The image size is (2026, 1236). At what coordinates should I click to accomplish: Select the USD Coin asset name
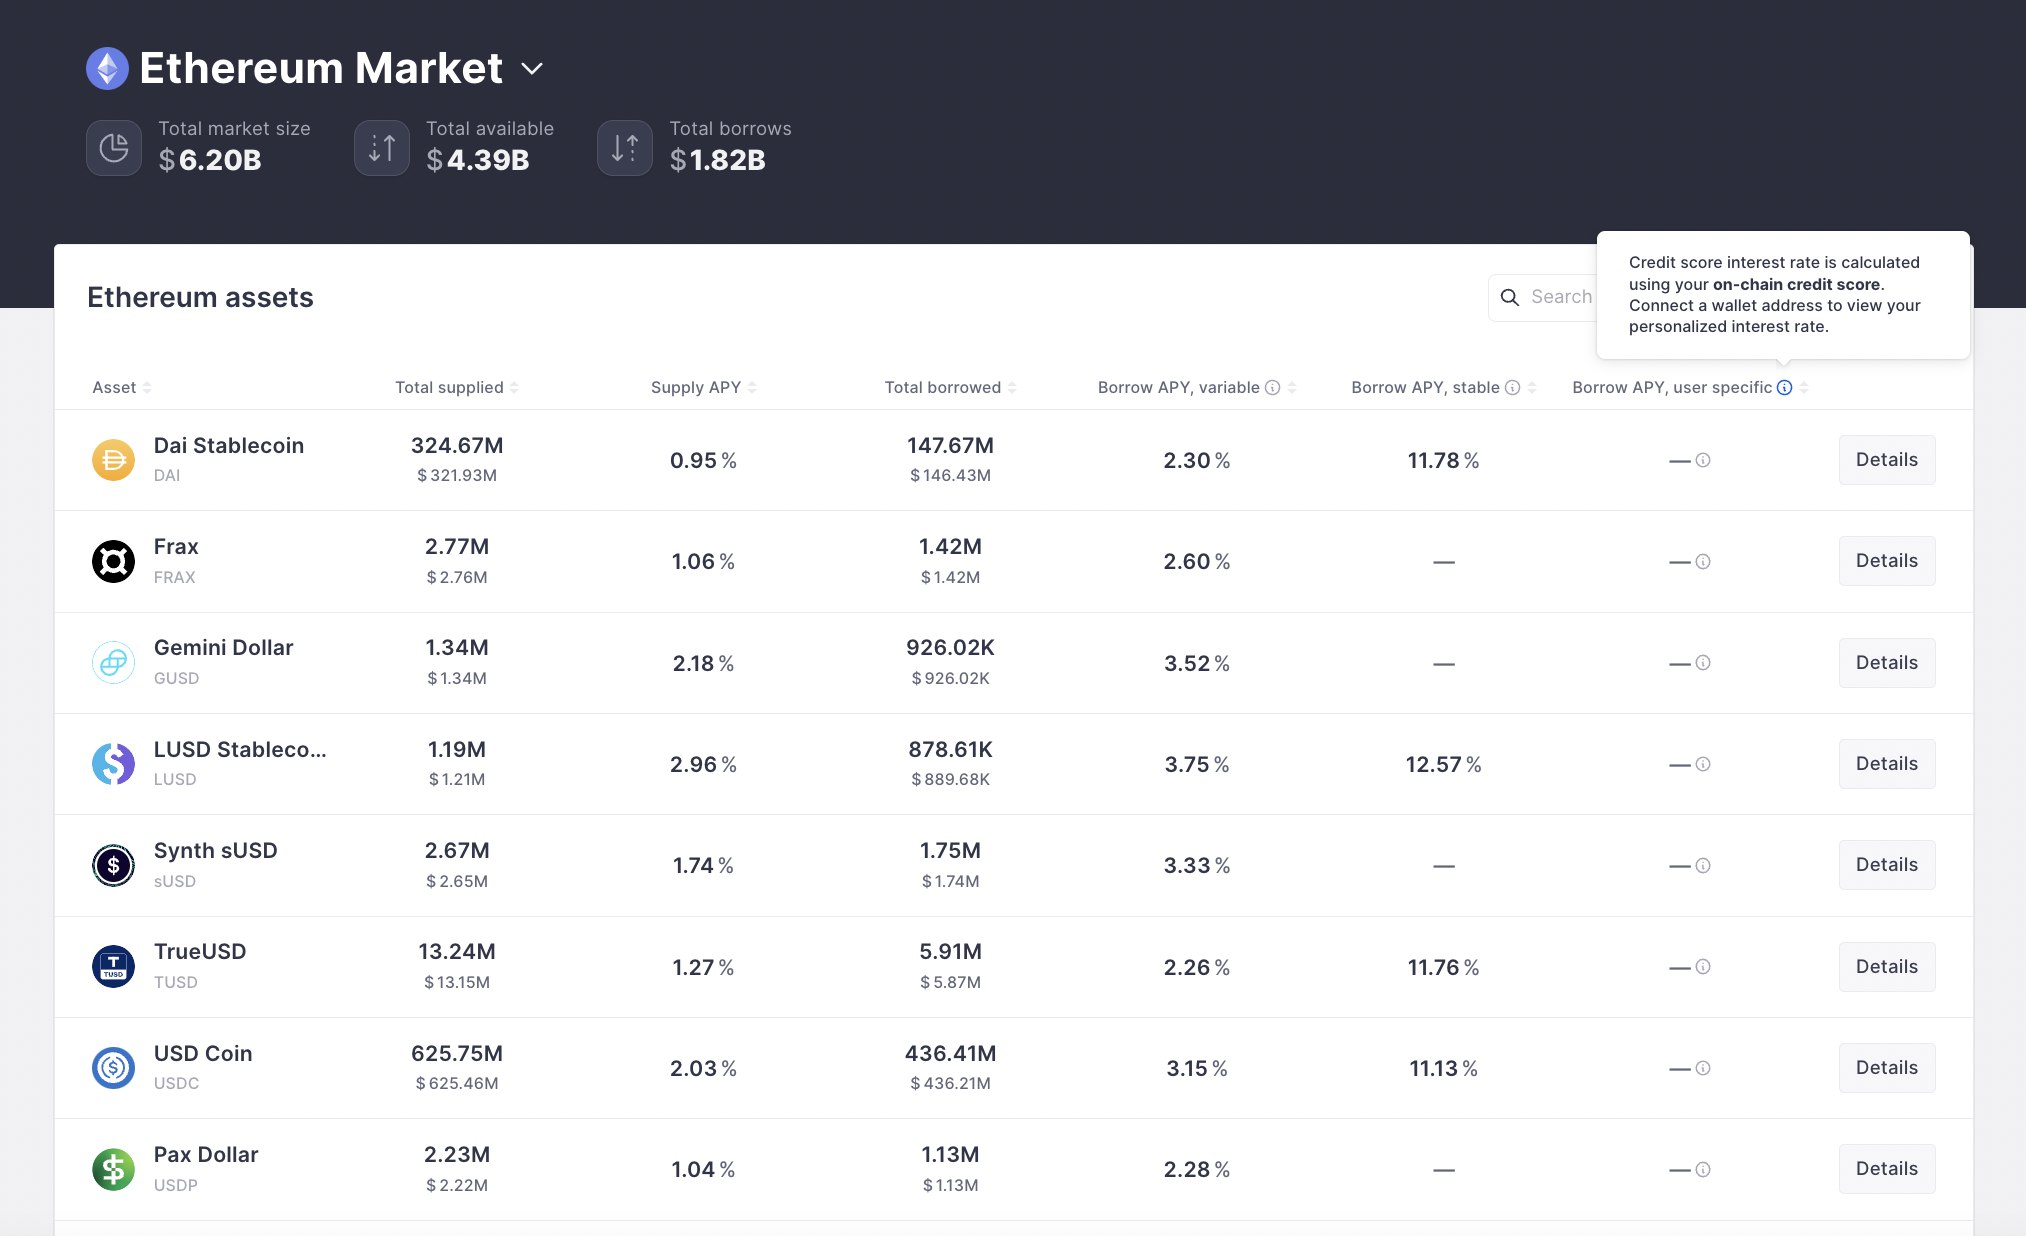coord(203,1054)
